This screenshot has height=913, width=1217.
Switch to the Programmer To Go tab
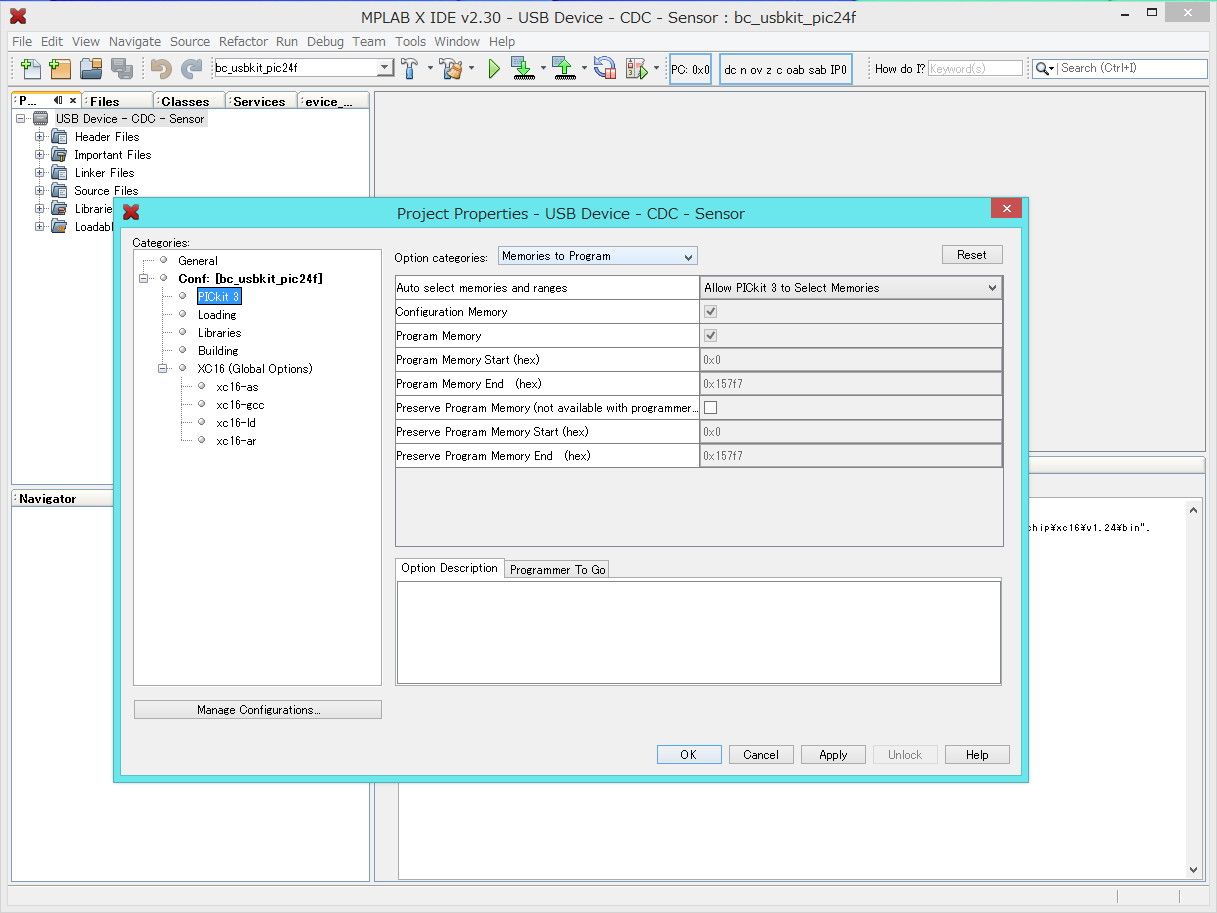click(557, 569)
